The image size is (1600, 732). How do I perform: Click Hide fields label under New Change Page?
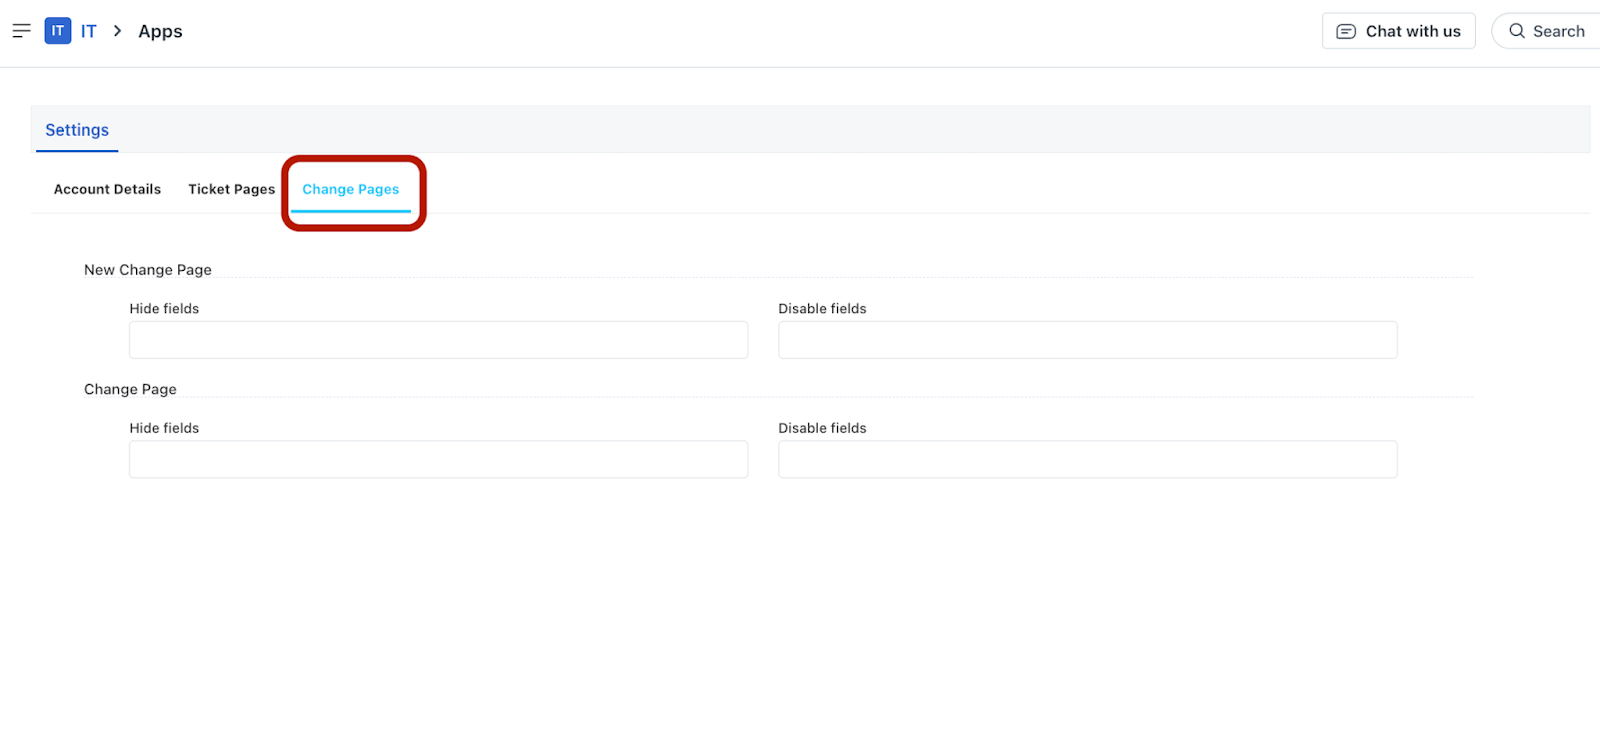click(x=164, y=308)
